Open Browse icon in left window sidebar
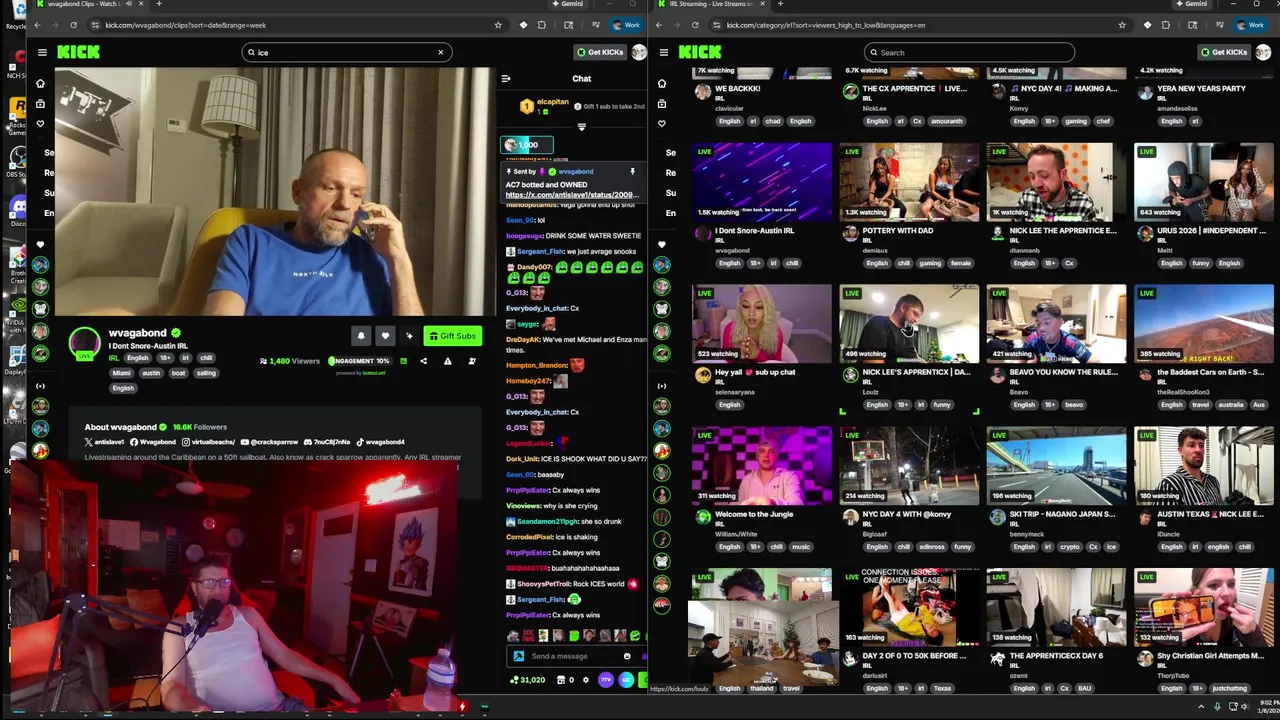This screenshot has width=1280, height=720. (40, 103)
